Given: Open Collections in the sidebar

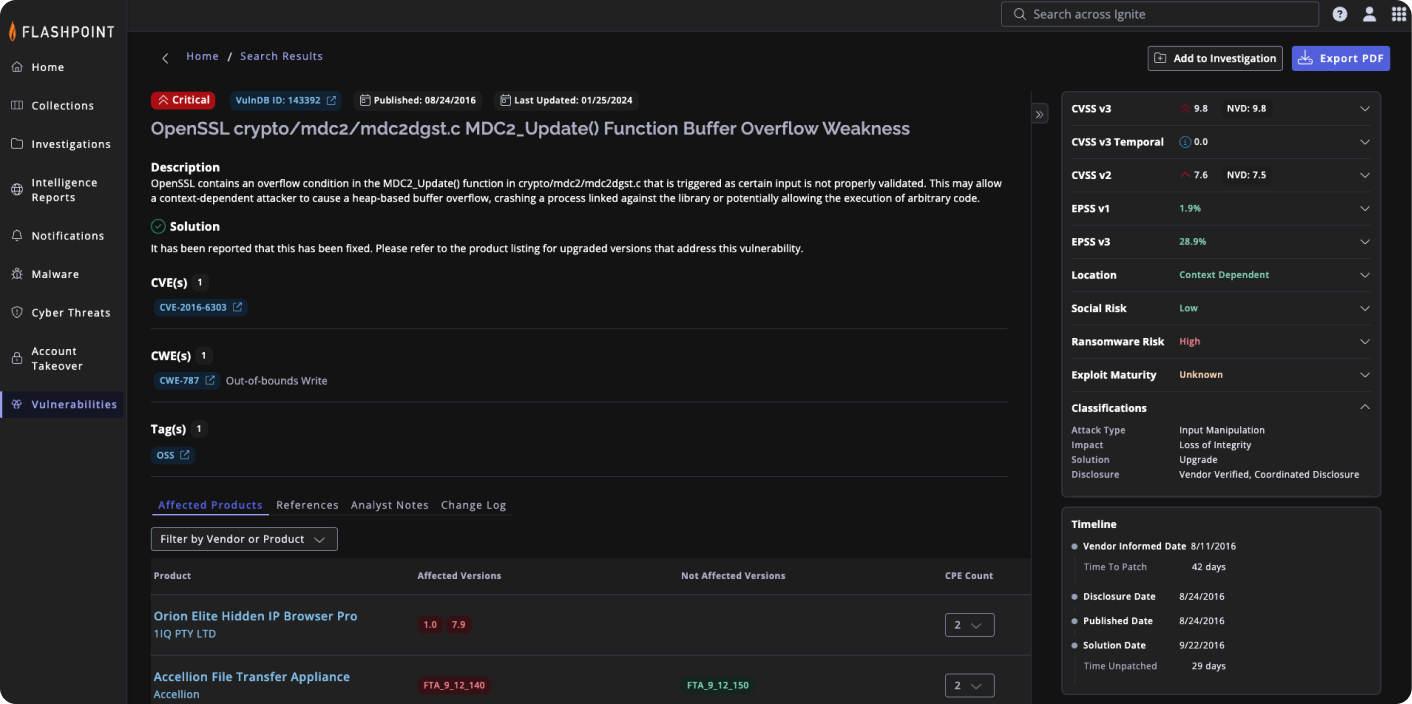Looking at the screenshot, I should pyautogui.click(x=62, y=105).
